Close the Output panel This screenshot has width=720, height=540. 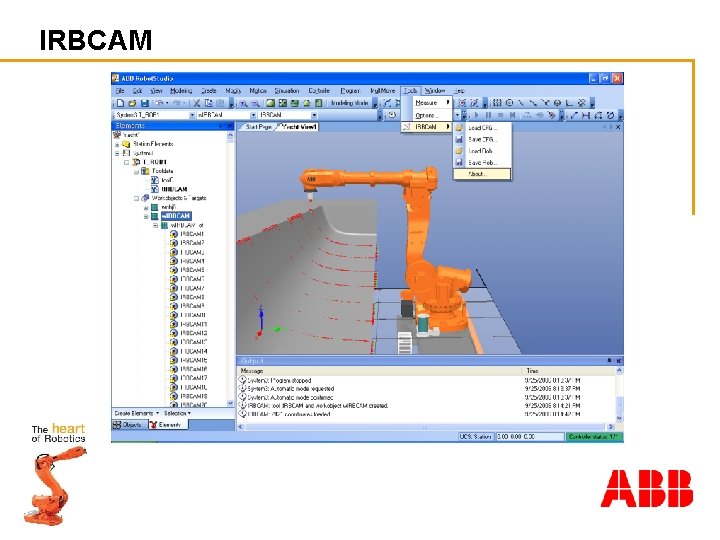pyautogui.click(x=619, y=361)
